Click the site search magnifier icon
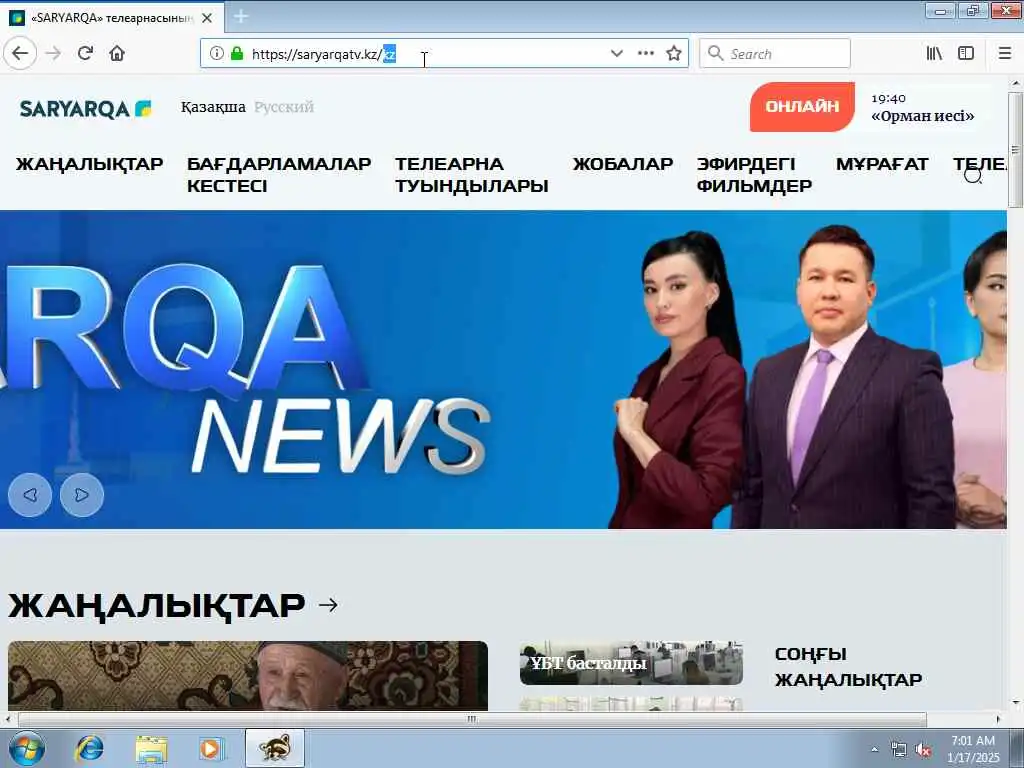The height and width of the screenshot is (768, 1024). (973, 176)
